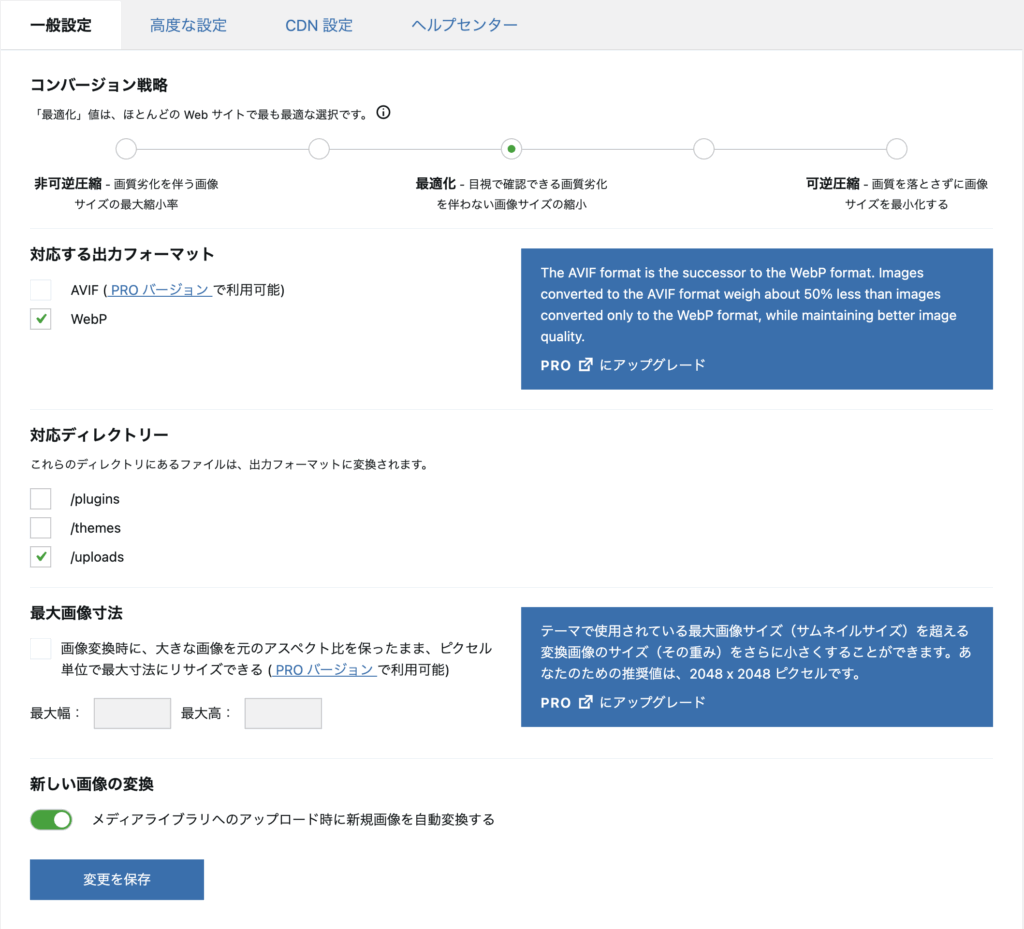Click the 可逆圧縮 label under the slider
Viewport: 1024px width, 929px height.
(833, 184)
